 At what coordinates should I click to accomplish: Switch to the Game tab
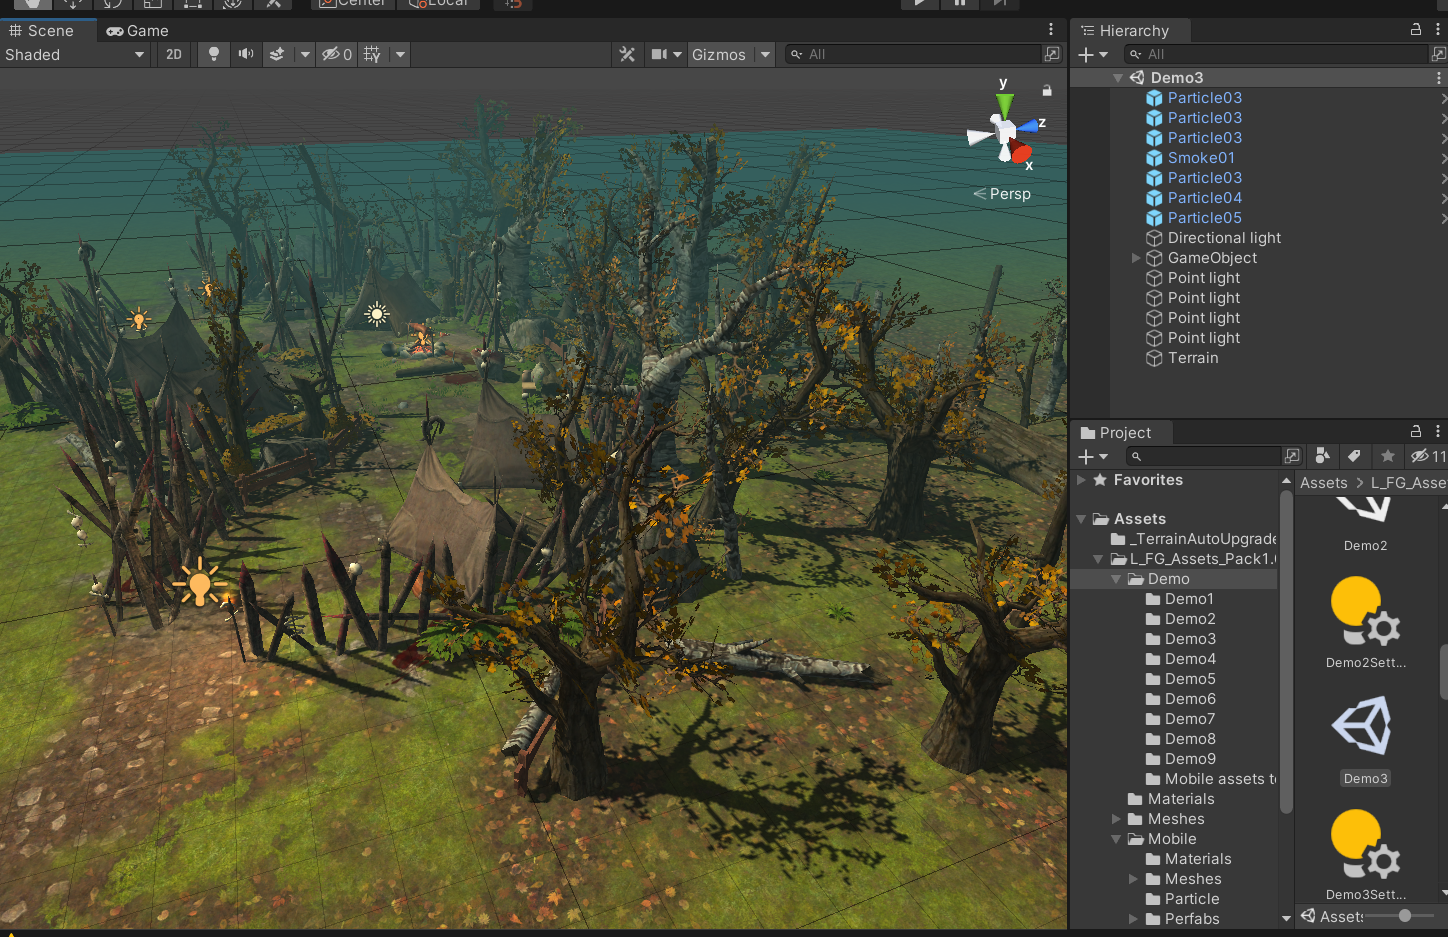(138, 31)
